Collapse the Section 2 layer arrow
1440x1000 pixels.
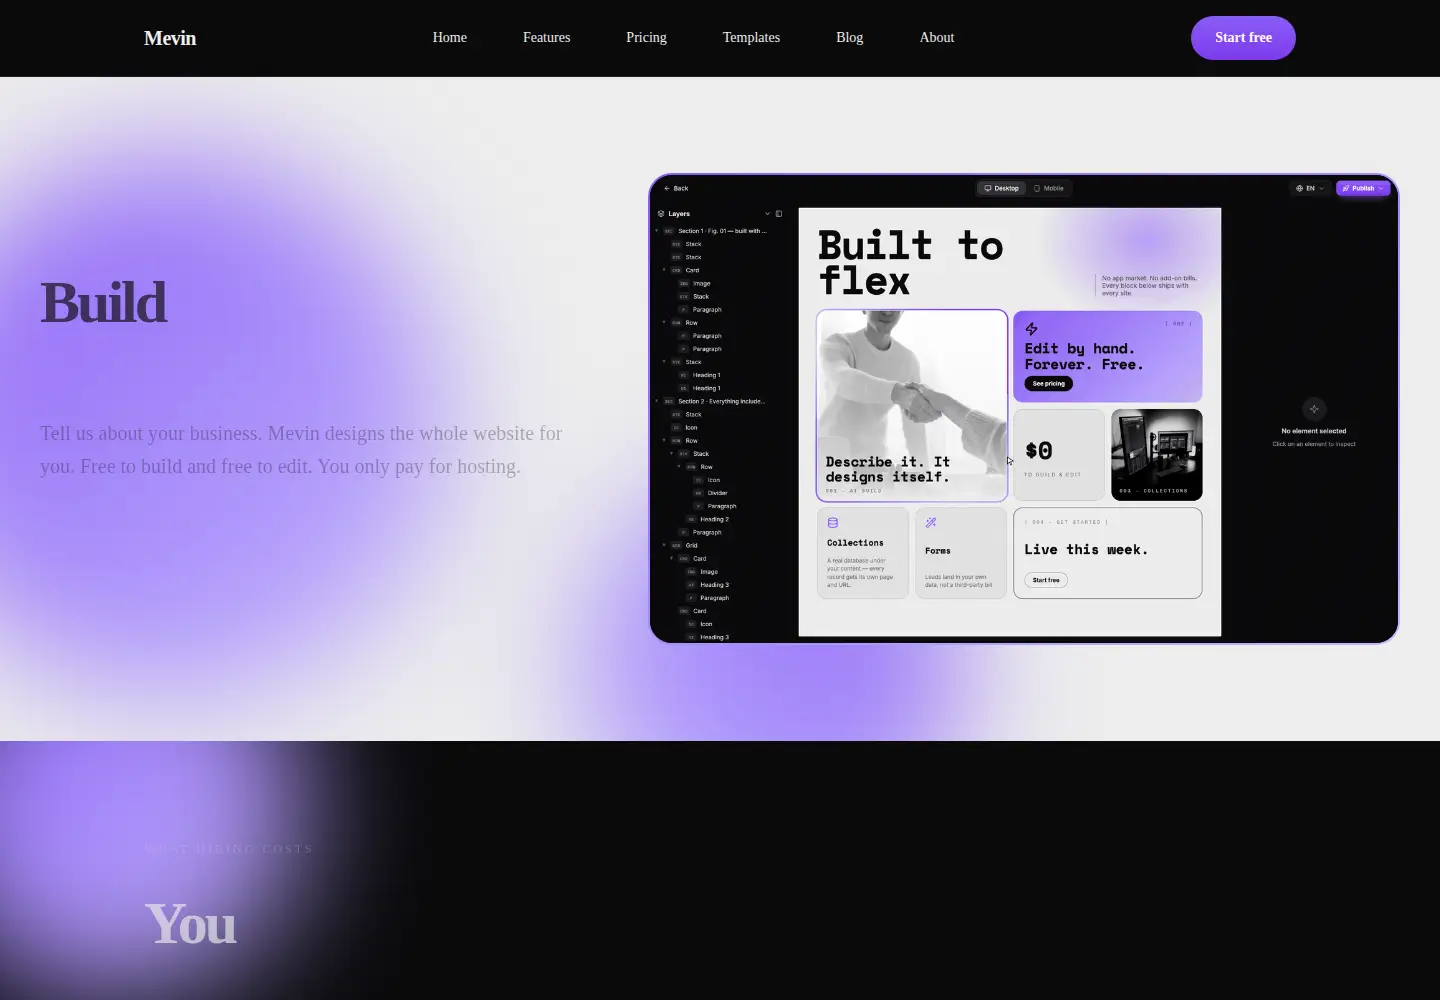tap(657, 402)
